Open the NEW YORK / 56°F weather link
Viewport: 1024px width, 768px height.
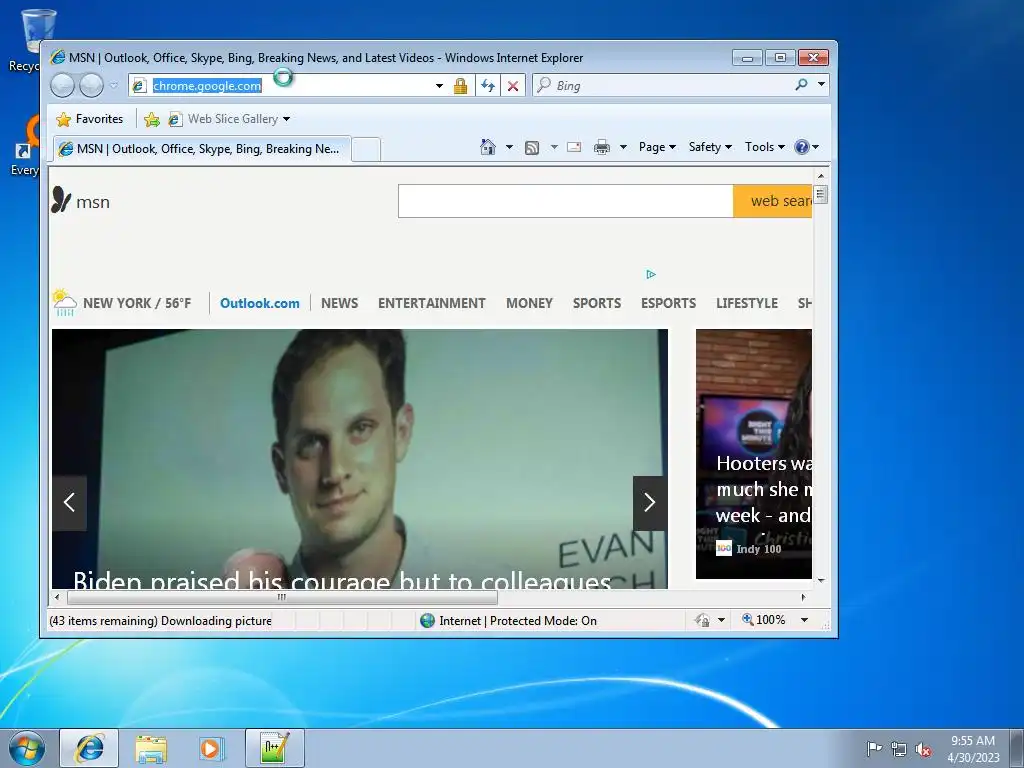[137, 303]
